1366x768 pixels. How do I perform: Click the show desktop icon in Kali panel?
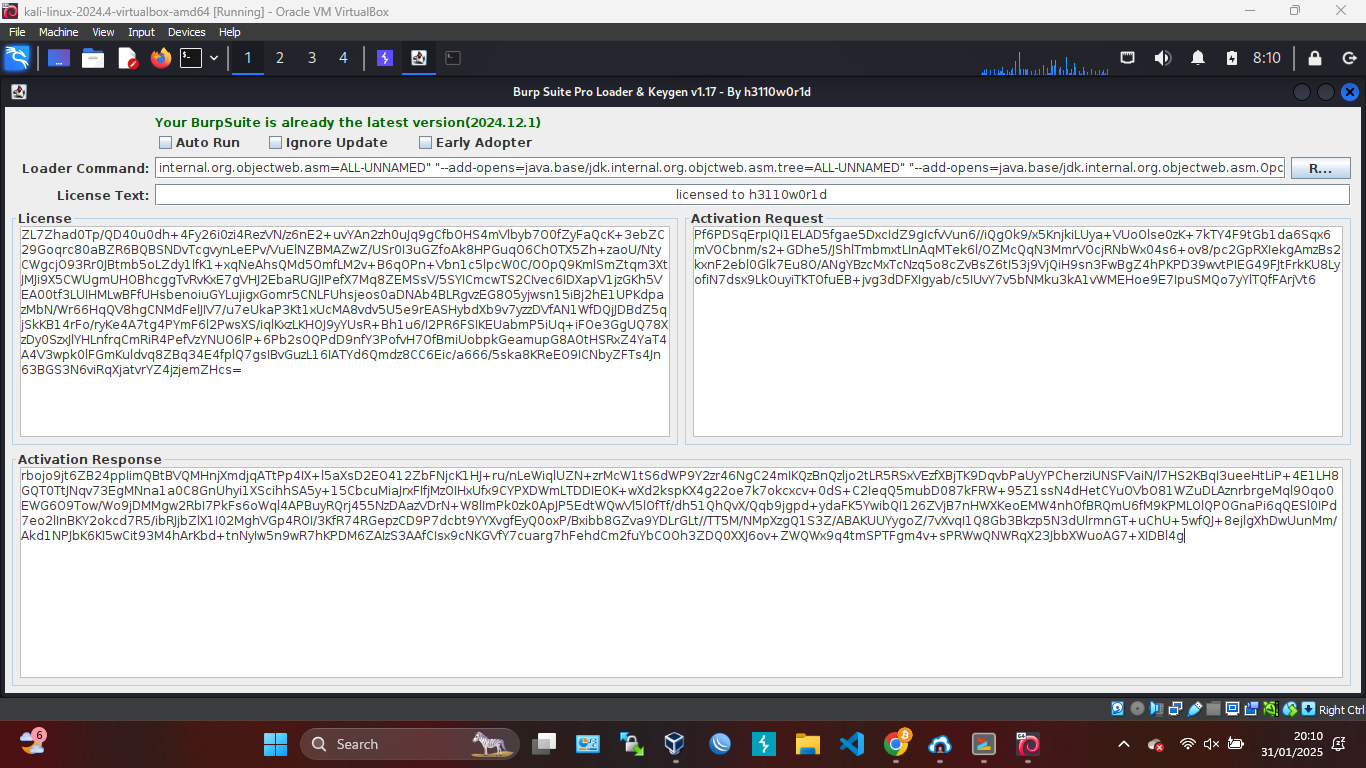[x=59, y=58]
